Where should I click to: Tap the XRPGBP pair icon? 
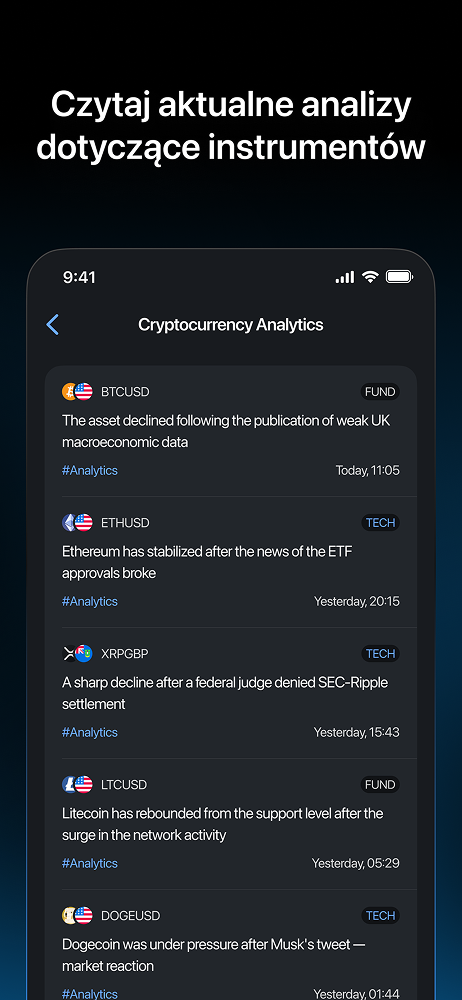(x=77, y=654)
